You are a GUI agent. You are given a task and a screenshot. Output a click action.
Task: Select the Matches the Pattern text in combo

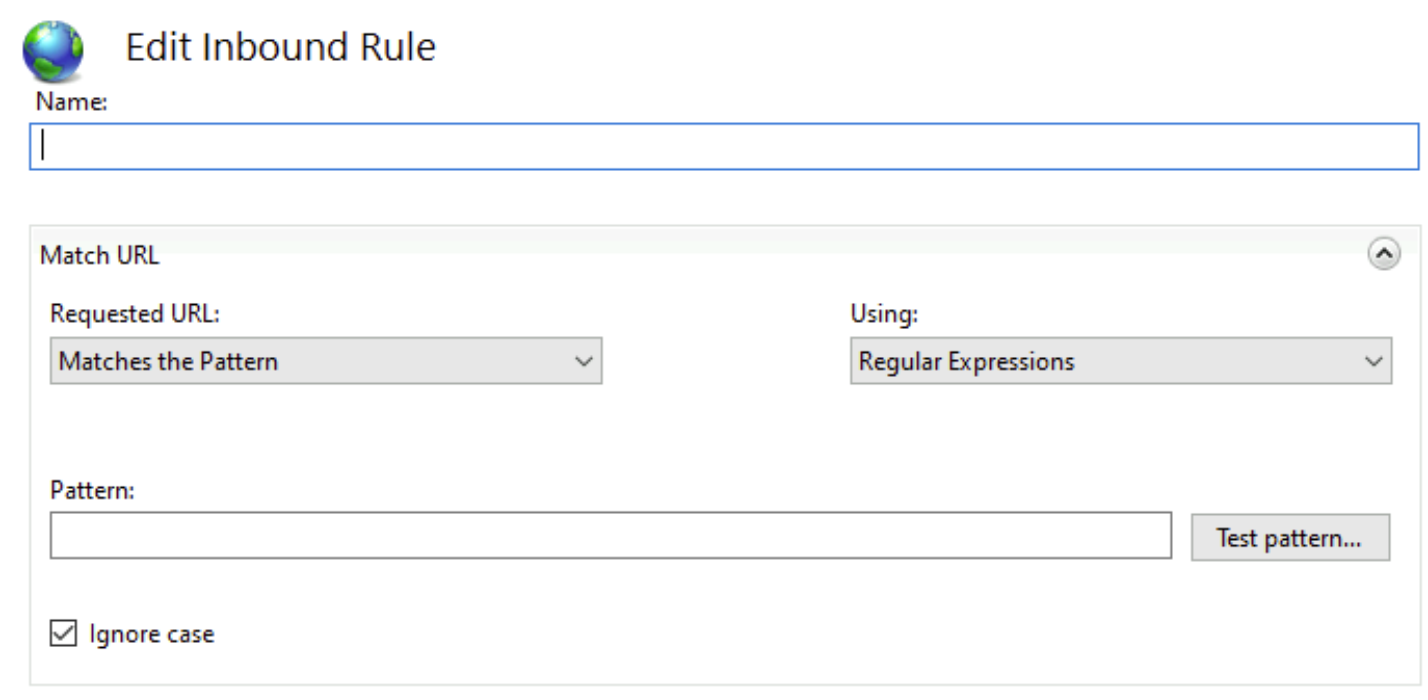[168, 361]
